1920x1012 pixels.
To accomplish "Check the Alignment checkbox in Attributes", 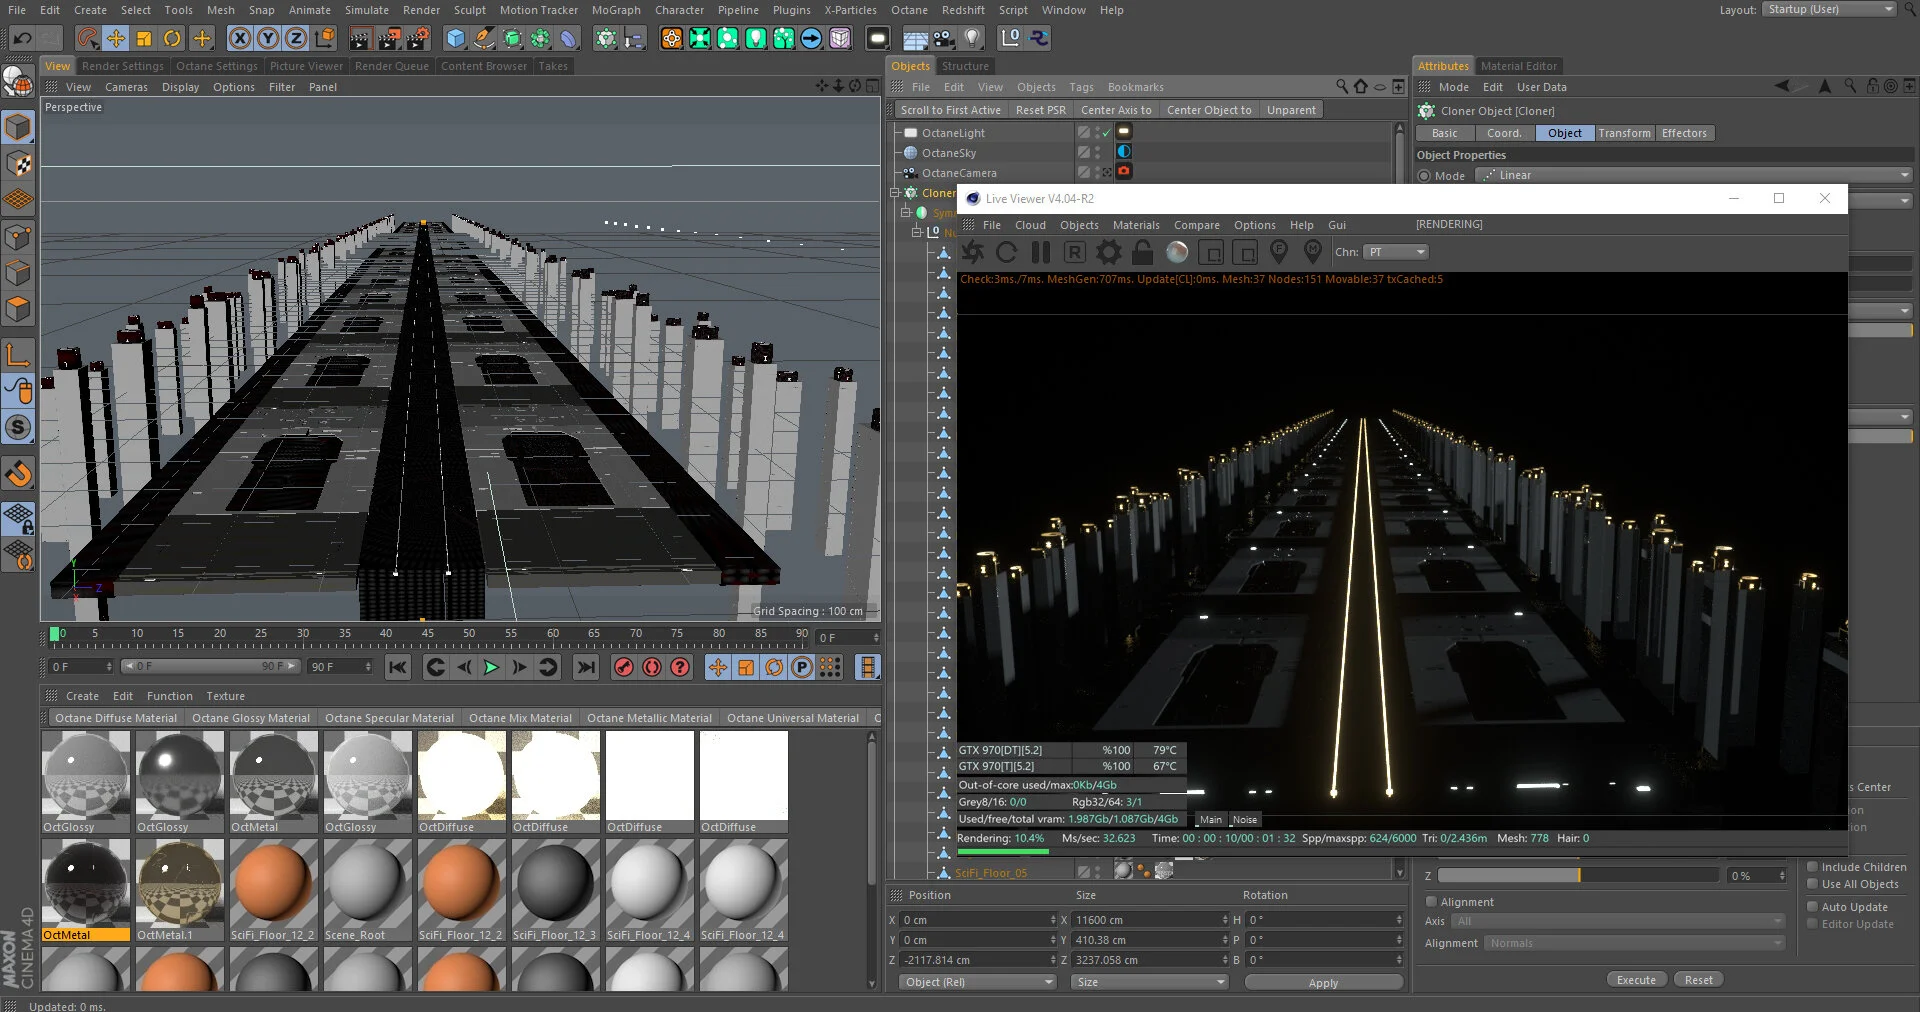I will pos(1431,902).
